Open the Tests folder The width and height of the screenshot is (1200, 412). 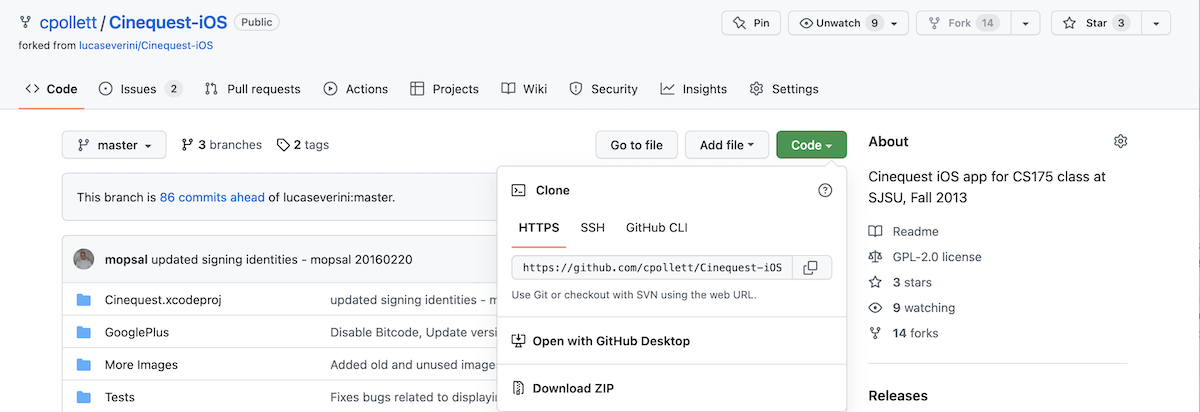[120, 397]
